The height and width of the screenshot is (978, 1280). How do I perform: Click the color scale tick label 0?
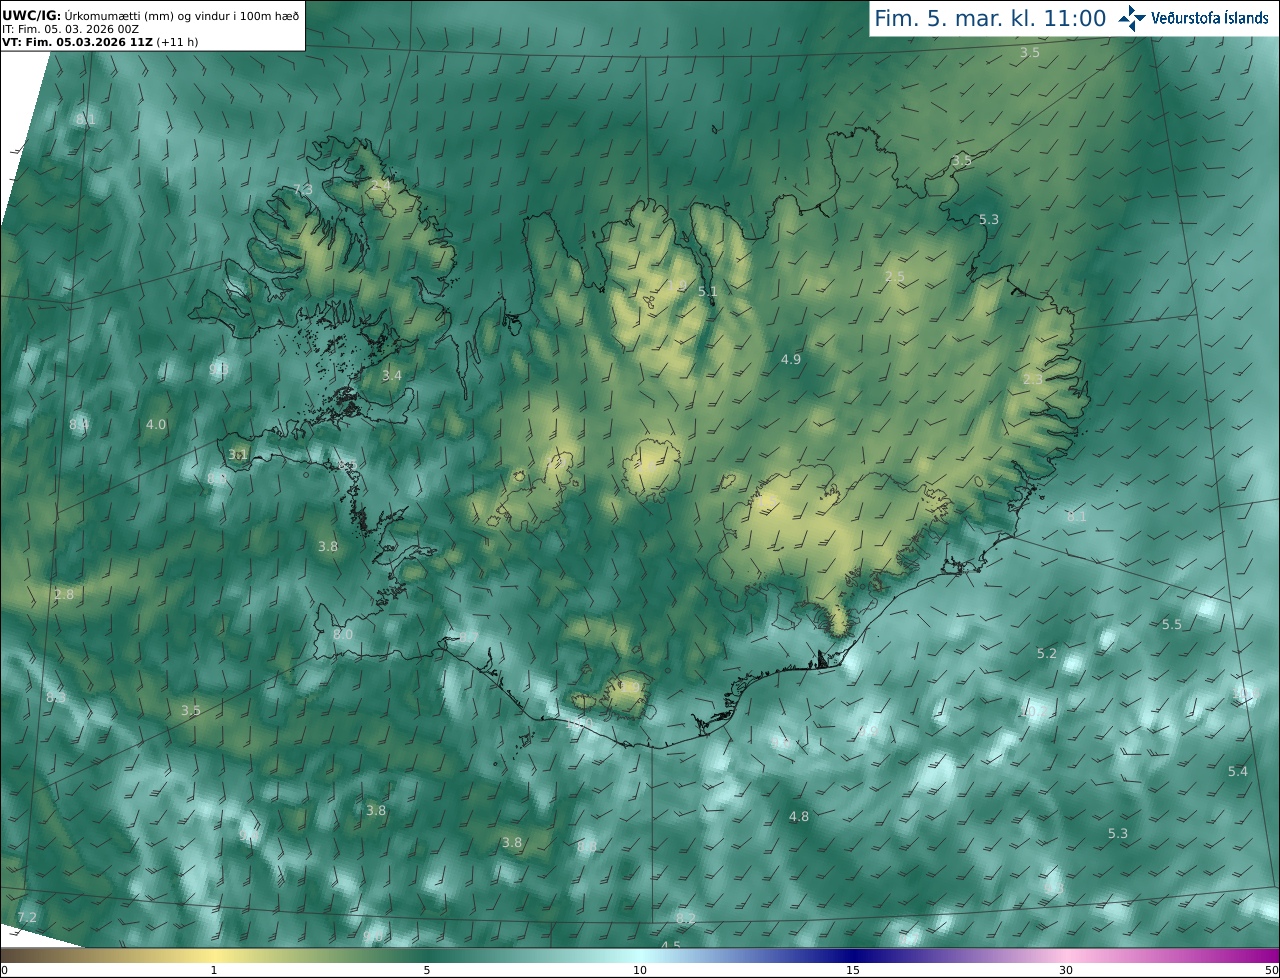4,970
